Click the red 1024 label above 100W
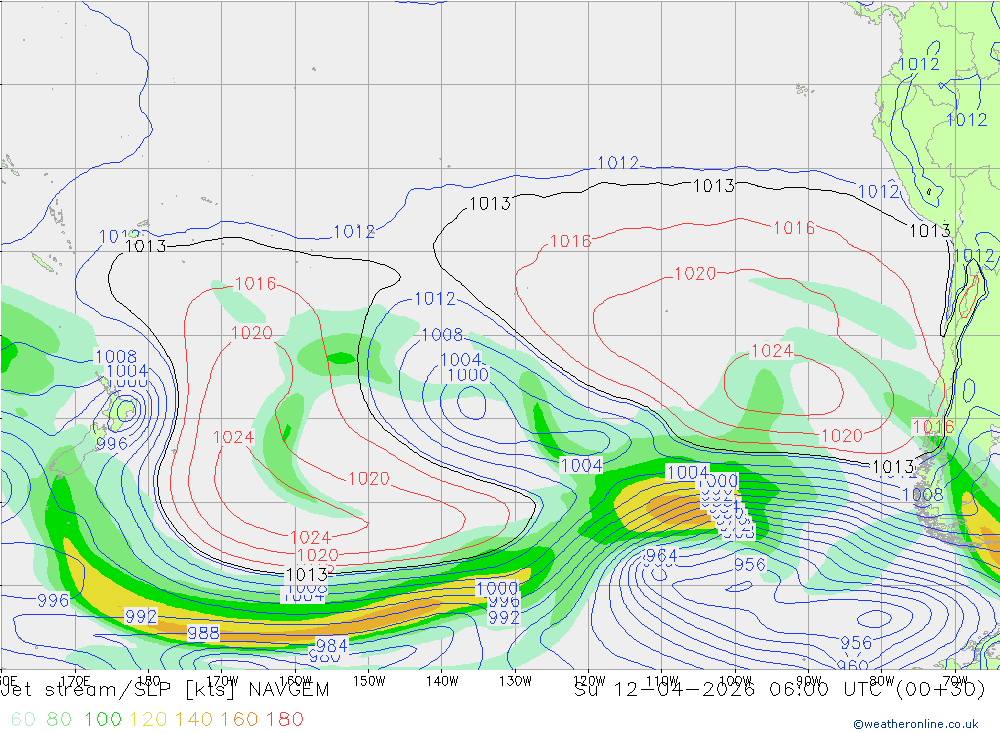This screenshot has height=733, width=1000. tap(772, 350)
